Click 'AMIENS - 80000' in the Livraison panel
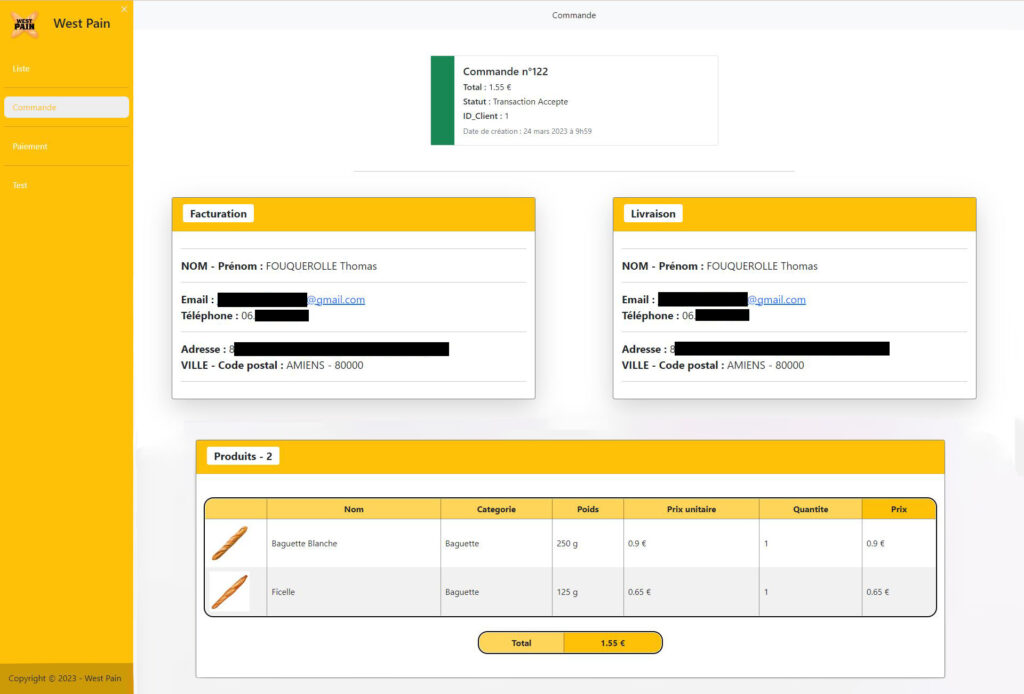The height and width of the screenshot is (694, 1024). coord(765,366)
